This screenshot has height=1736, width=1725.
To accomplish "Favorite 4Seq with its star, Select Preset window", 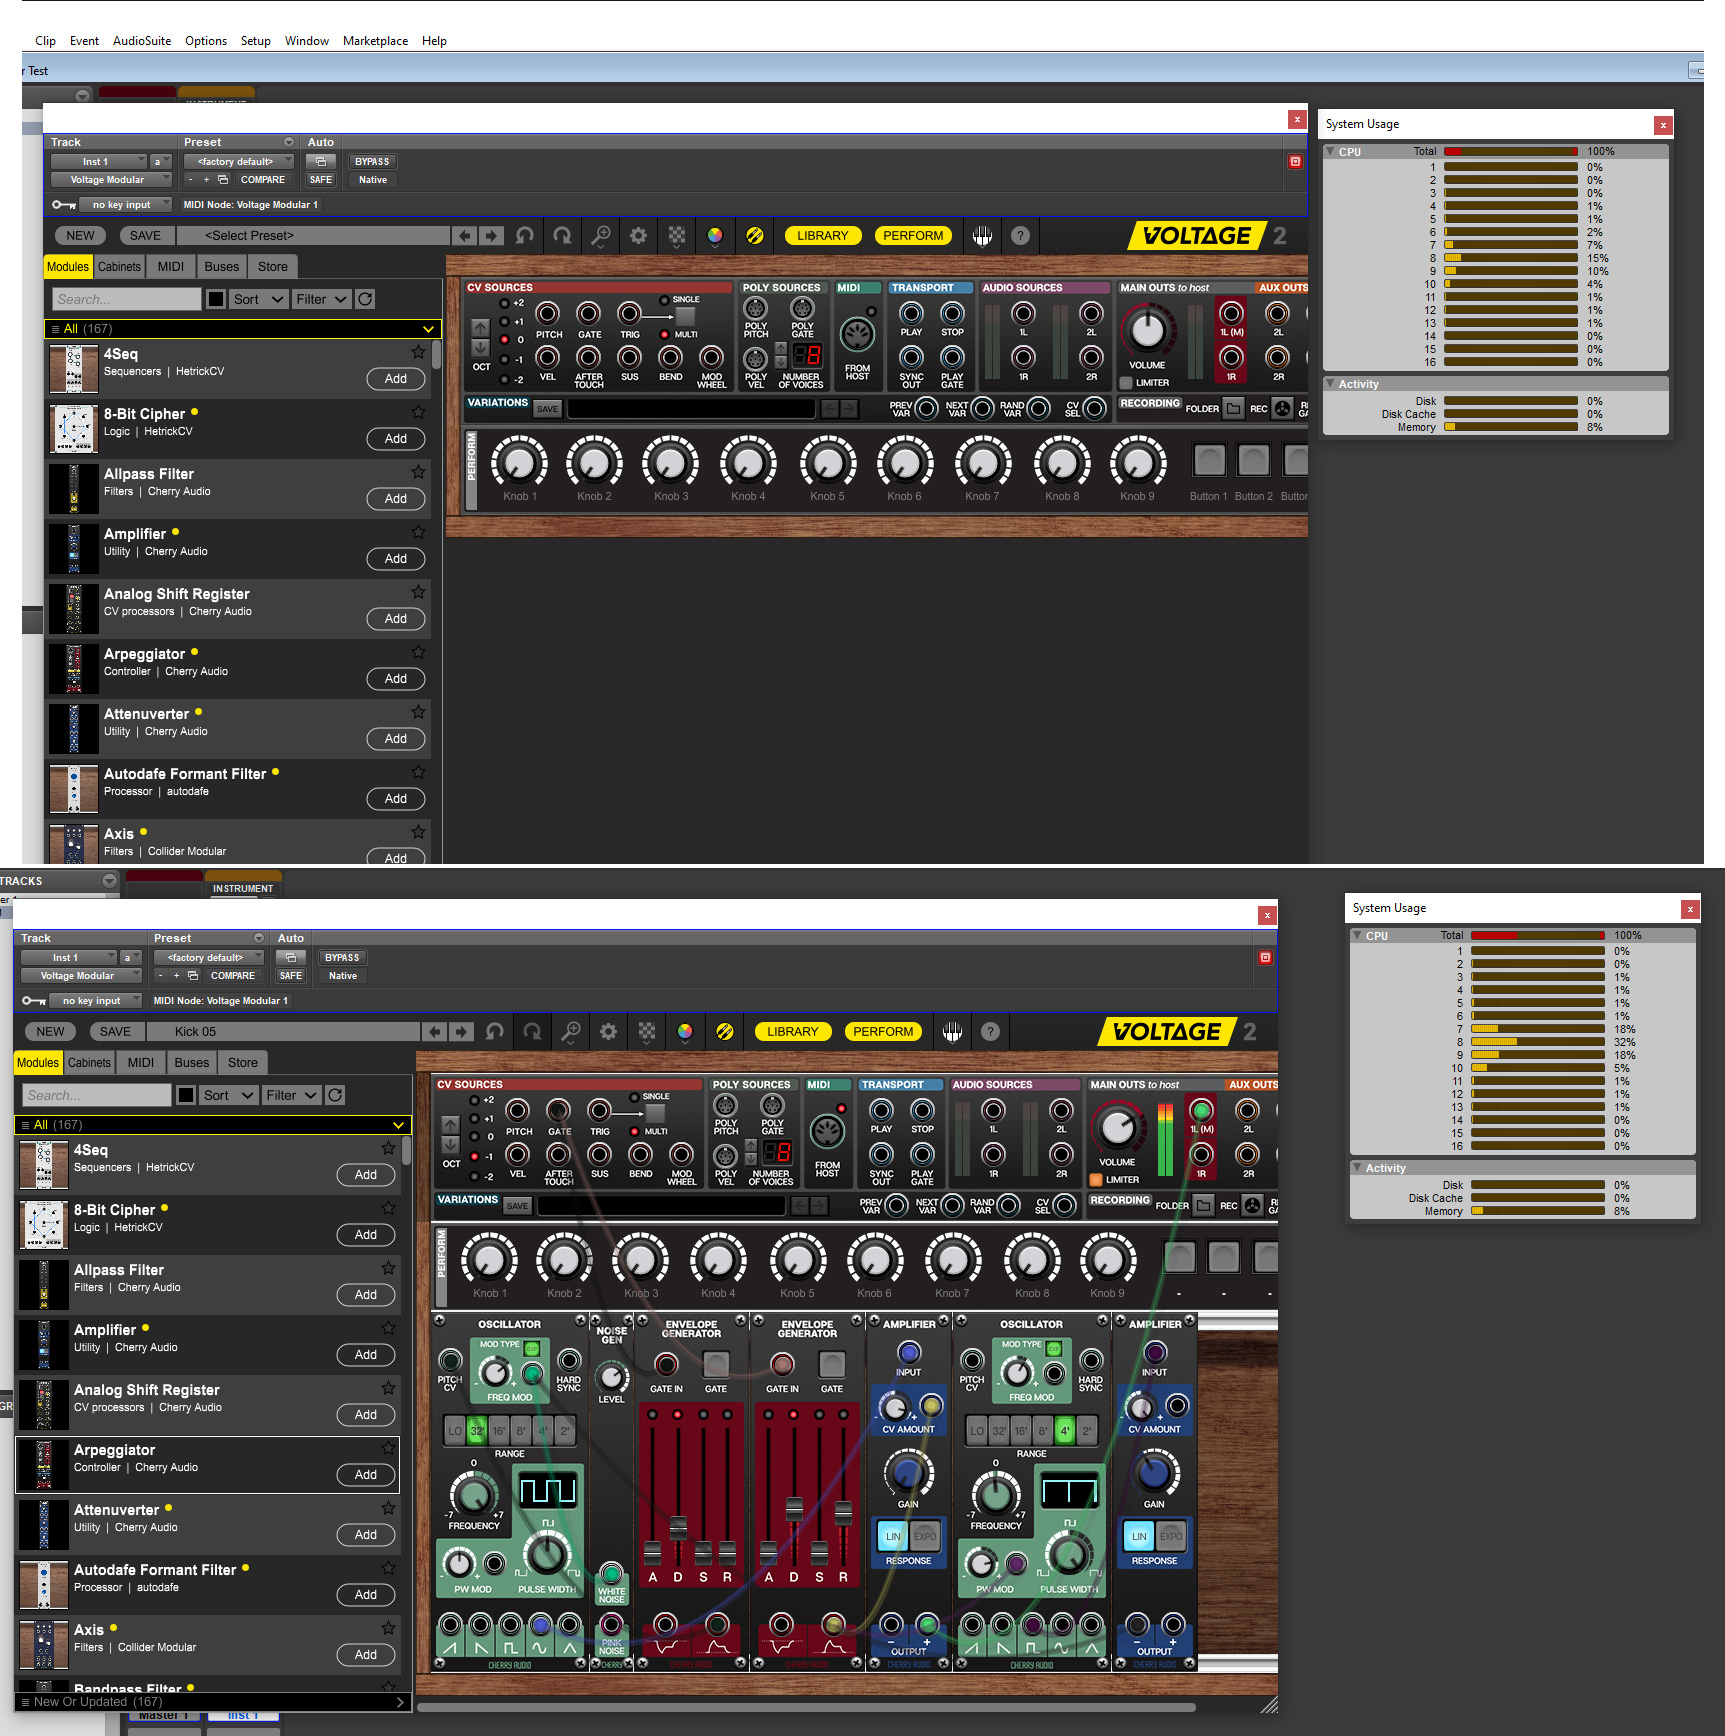I will [x=418, y=352].
